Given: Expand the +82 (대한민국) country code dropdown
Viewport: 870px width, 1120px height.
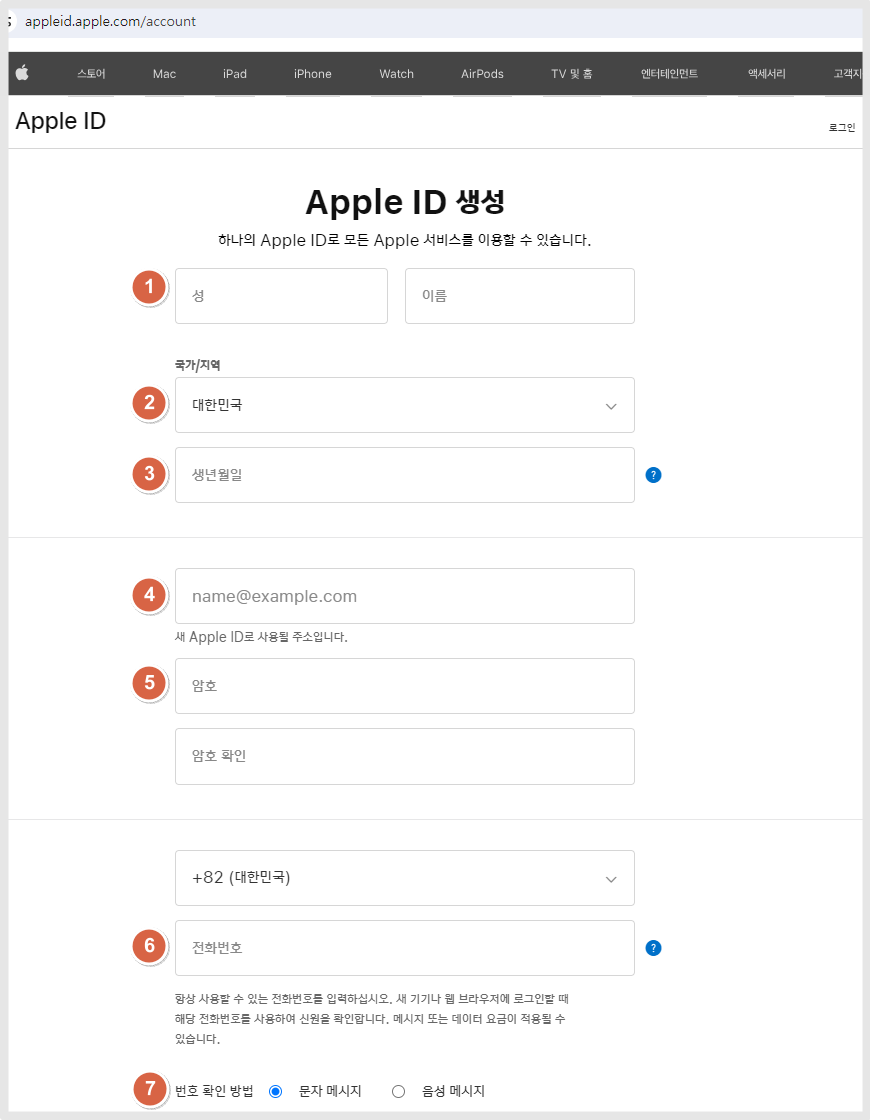Looking at the screenshot, I should 404,878.
